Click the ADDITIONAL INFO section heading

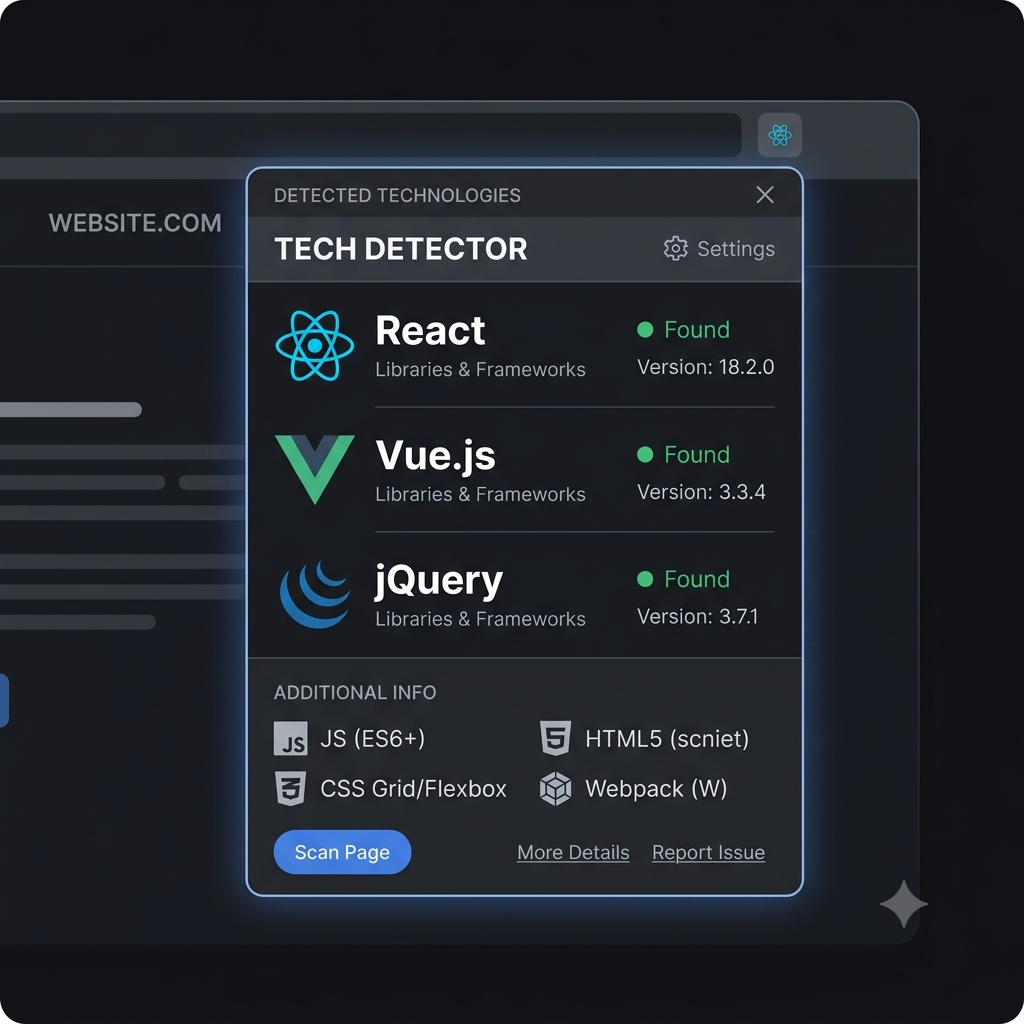point(355,692)
